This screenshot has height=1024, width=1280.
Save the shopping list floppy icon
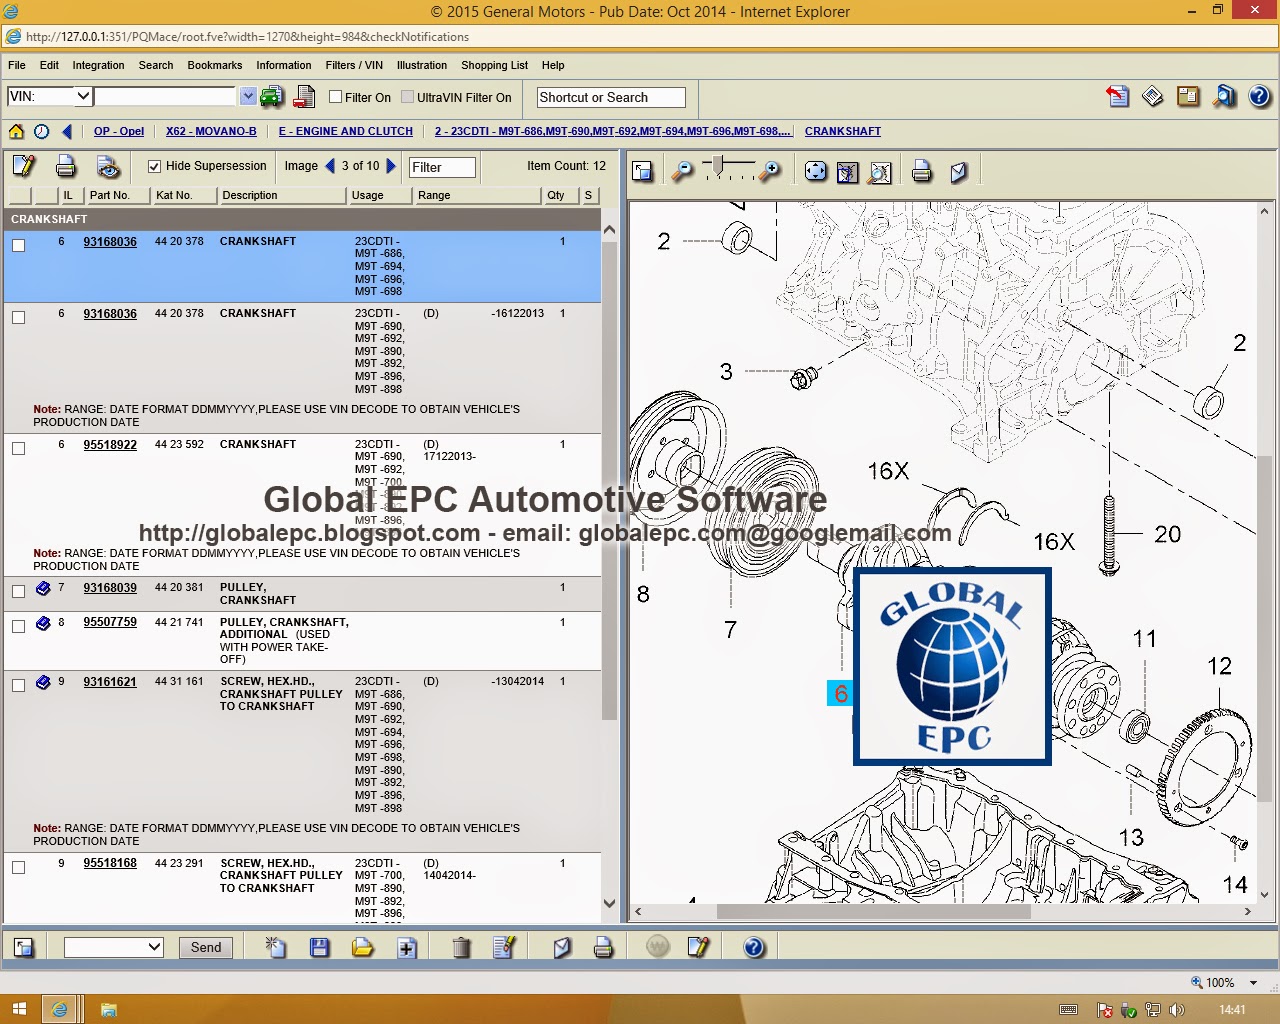pyautogui.click(x=319, y=947)
